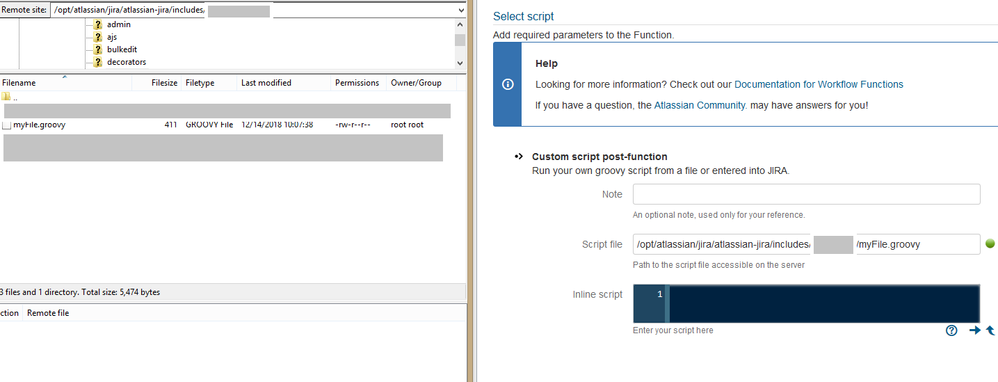The height and width of the screenshot is (382, 998).
Task: Click the right arrow icon below editor
Action: (974, 330)
